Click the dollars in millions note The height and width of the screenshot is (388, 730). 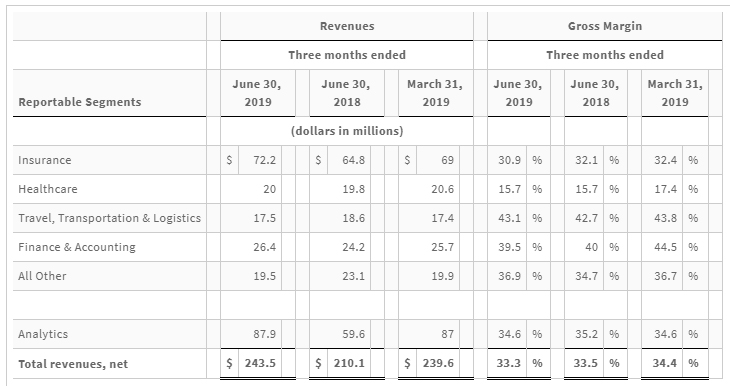click(x=347, y=131)
